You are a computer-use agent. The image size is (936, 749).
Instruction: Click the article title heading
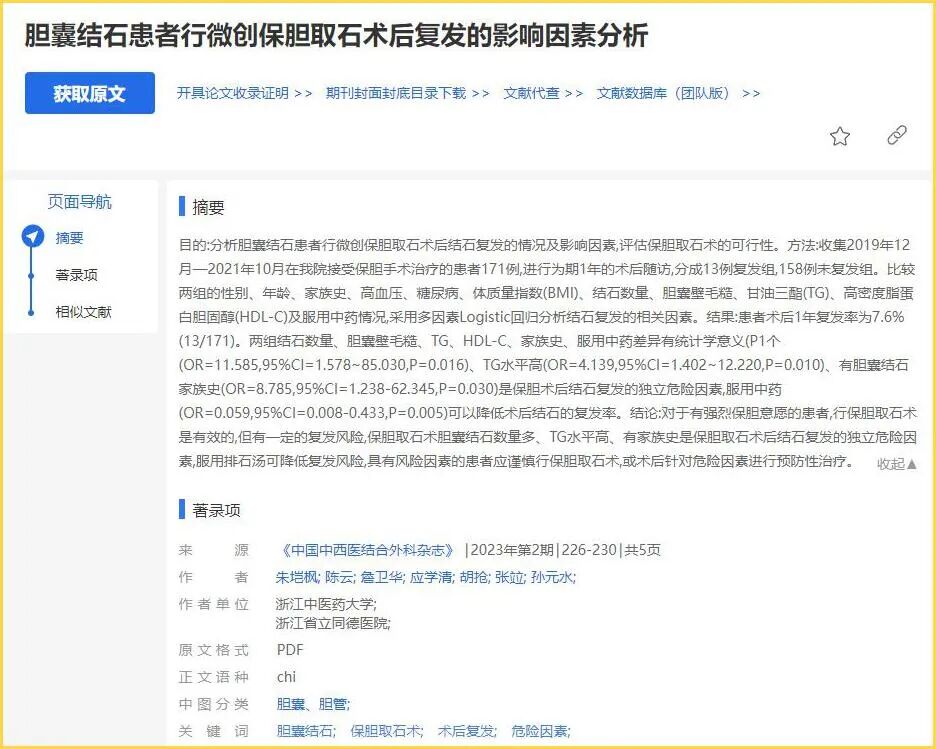[336, 35]
